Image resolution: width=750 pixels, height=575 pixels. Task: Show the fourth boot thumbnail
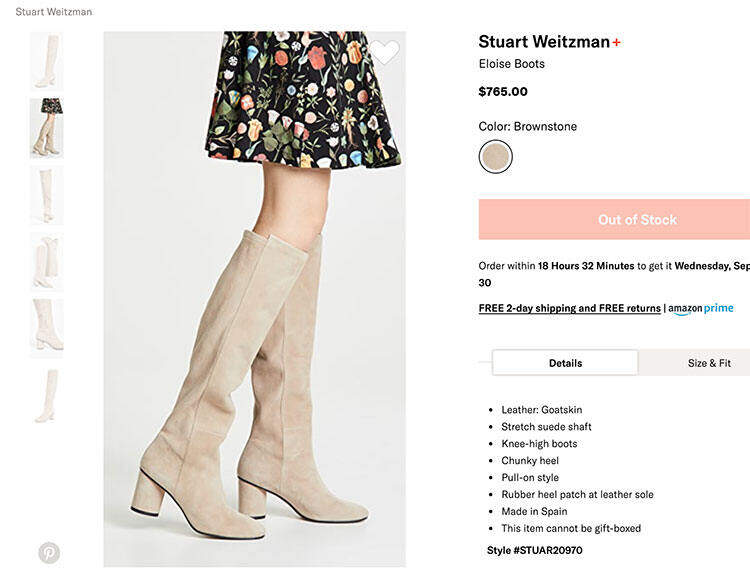46,262
